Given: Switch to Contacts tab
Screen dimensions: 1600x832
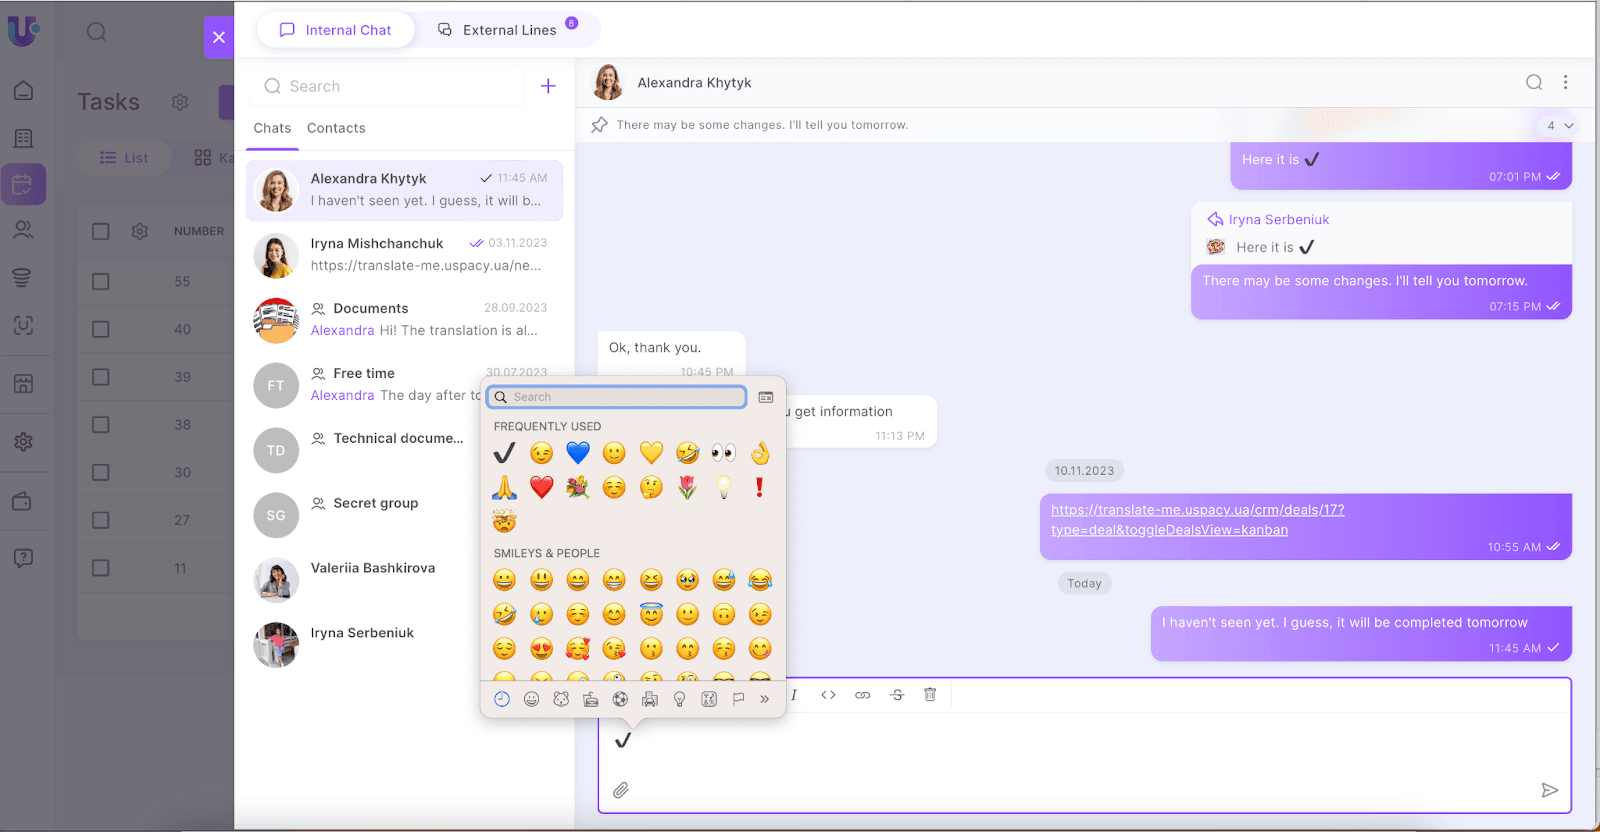Looking at the screenshot, I should tap(336, 128).
